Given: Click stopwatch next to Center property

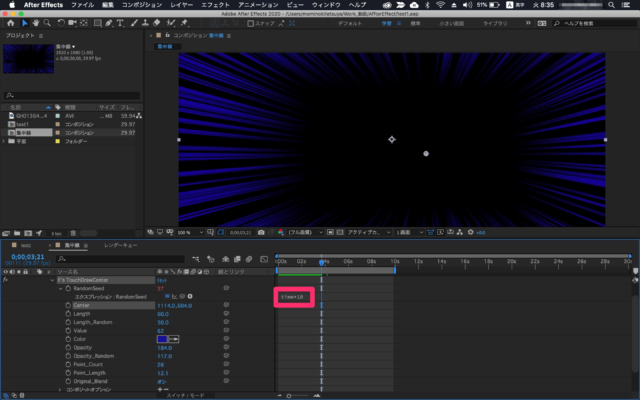Looking at the screenshot, I should coord(68,305).
